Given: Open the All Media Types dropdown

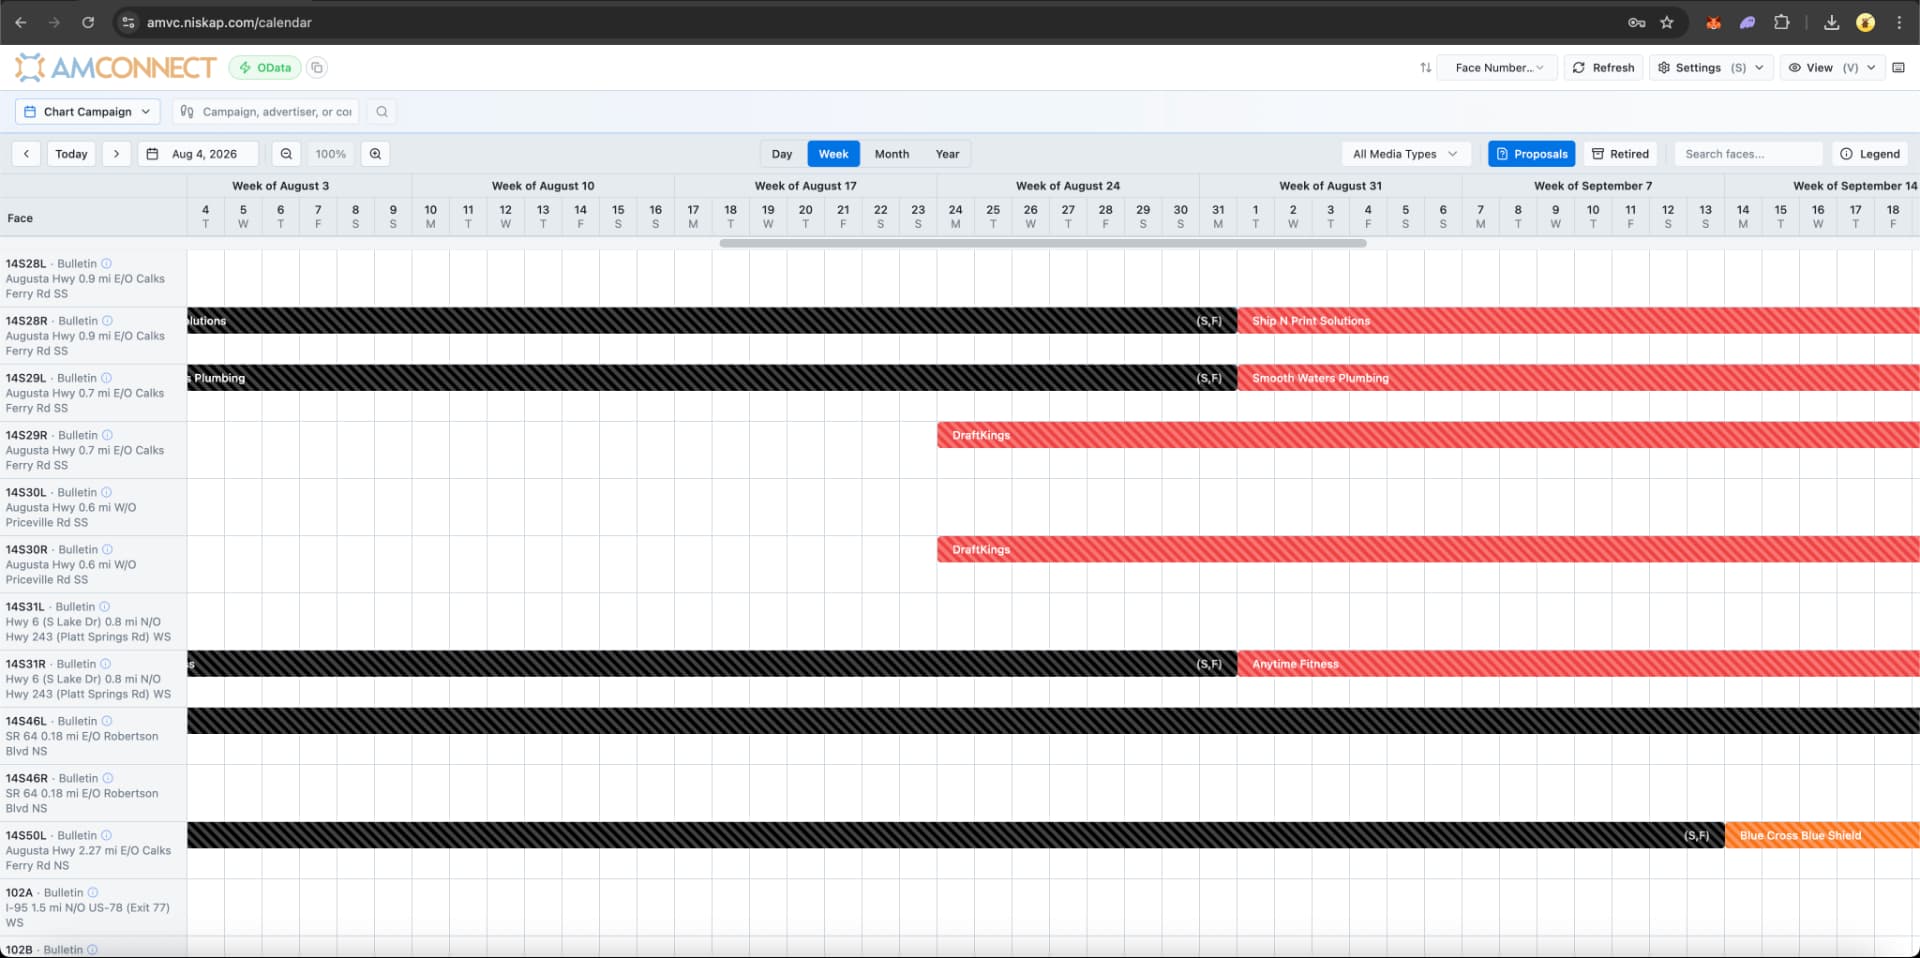Looking at the screenshot, I should [1405, 154].
